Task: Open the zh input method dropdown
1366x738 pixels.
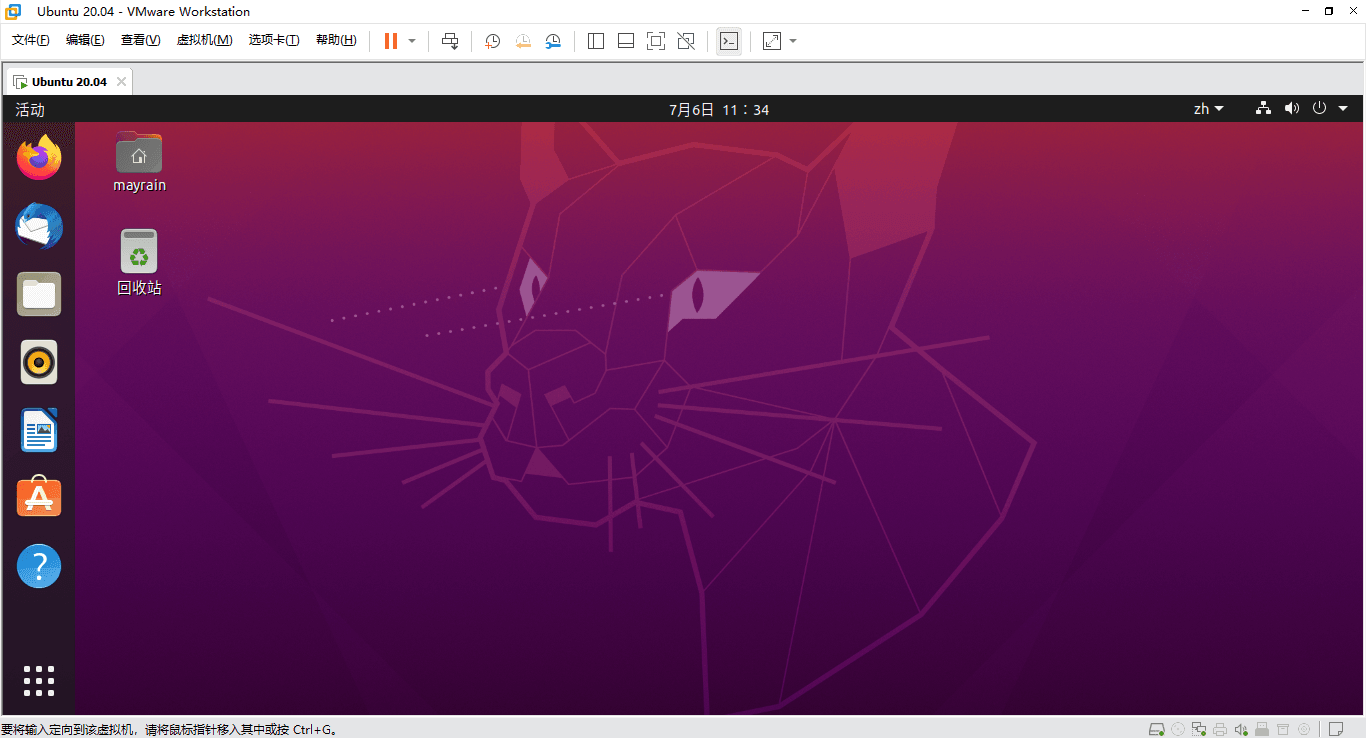Action: tap(1208, 109)
